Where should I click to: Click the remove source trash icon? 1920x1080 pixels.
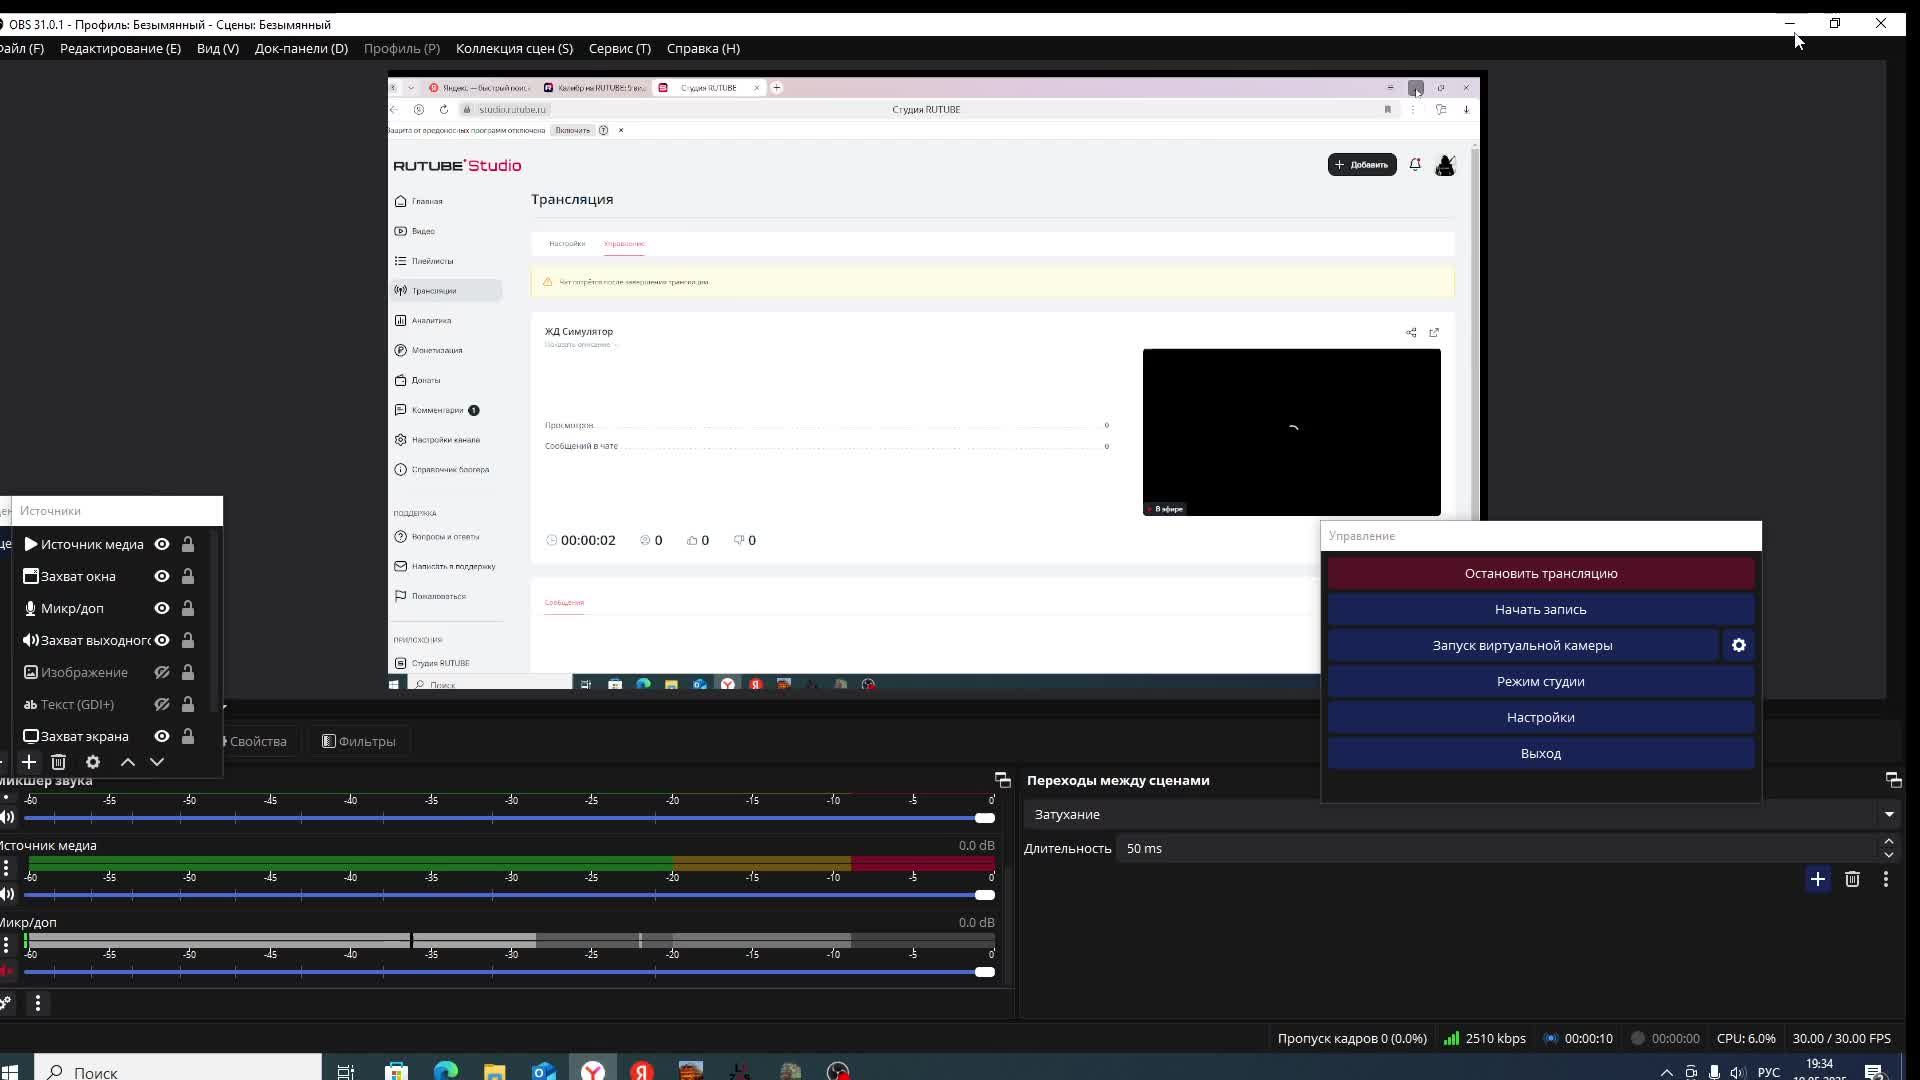click(x=59, y=762)
